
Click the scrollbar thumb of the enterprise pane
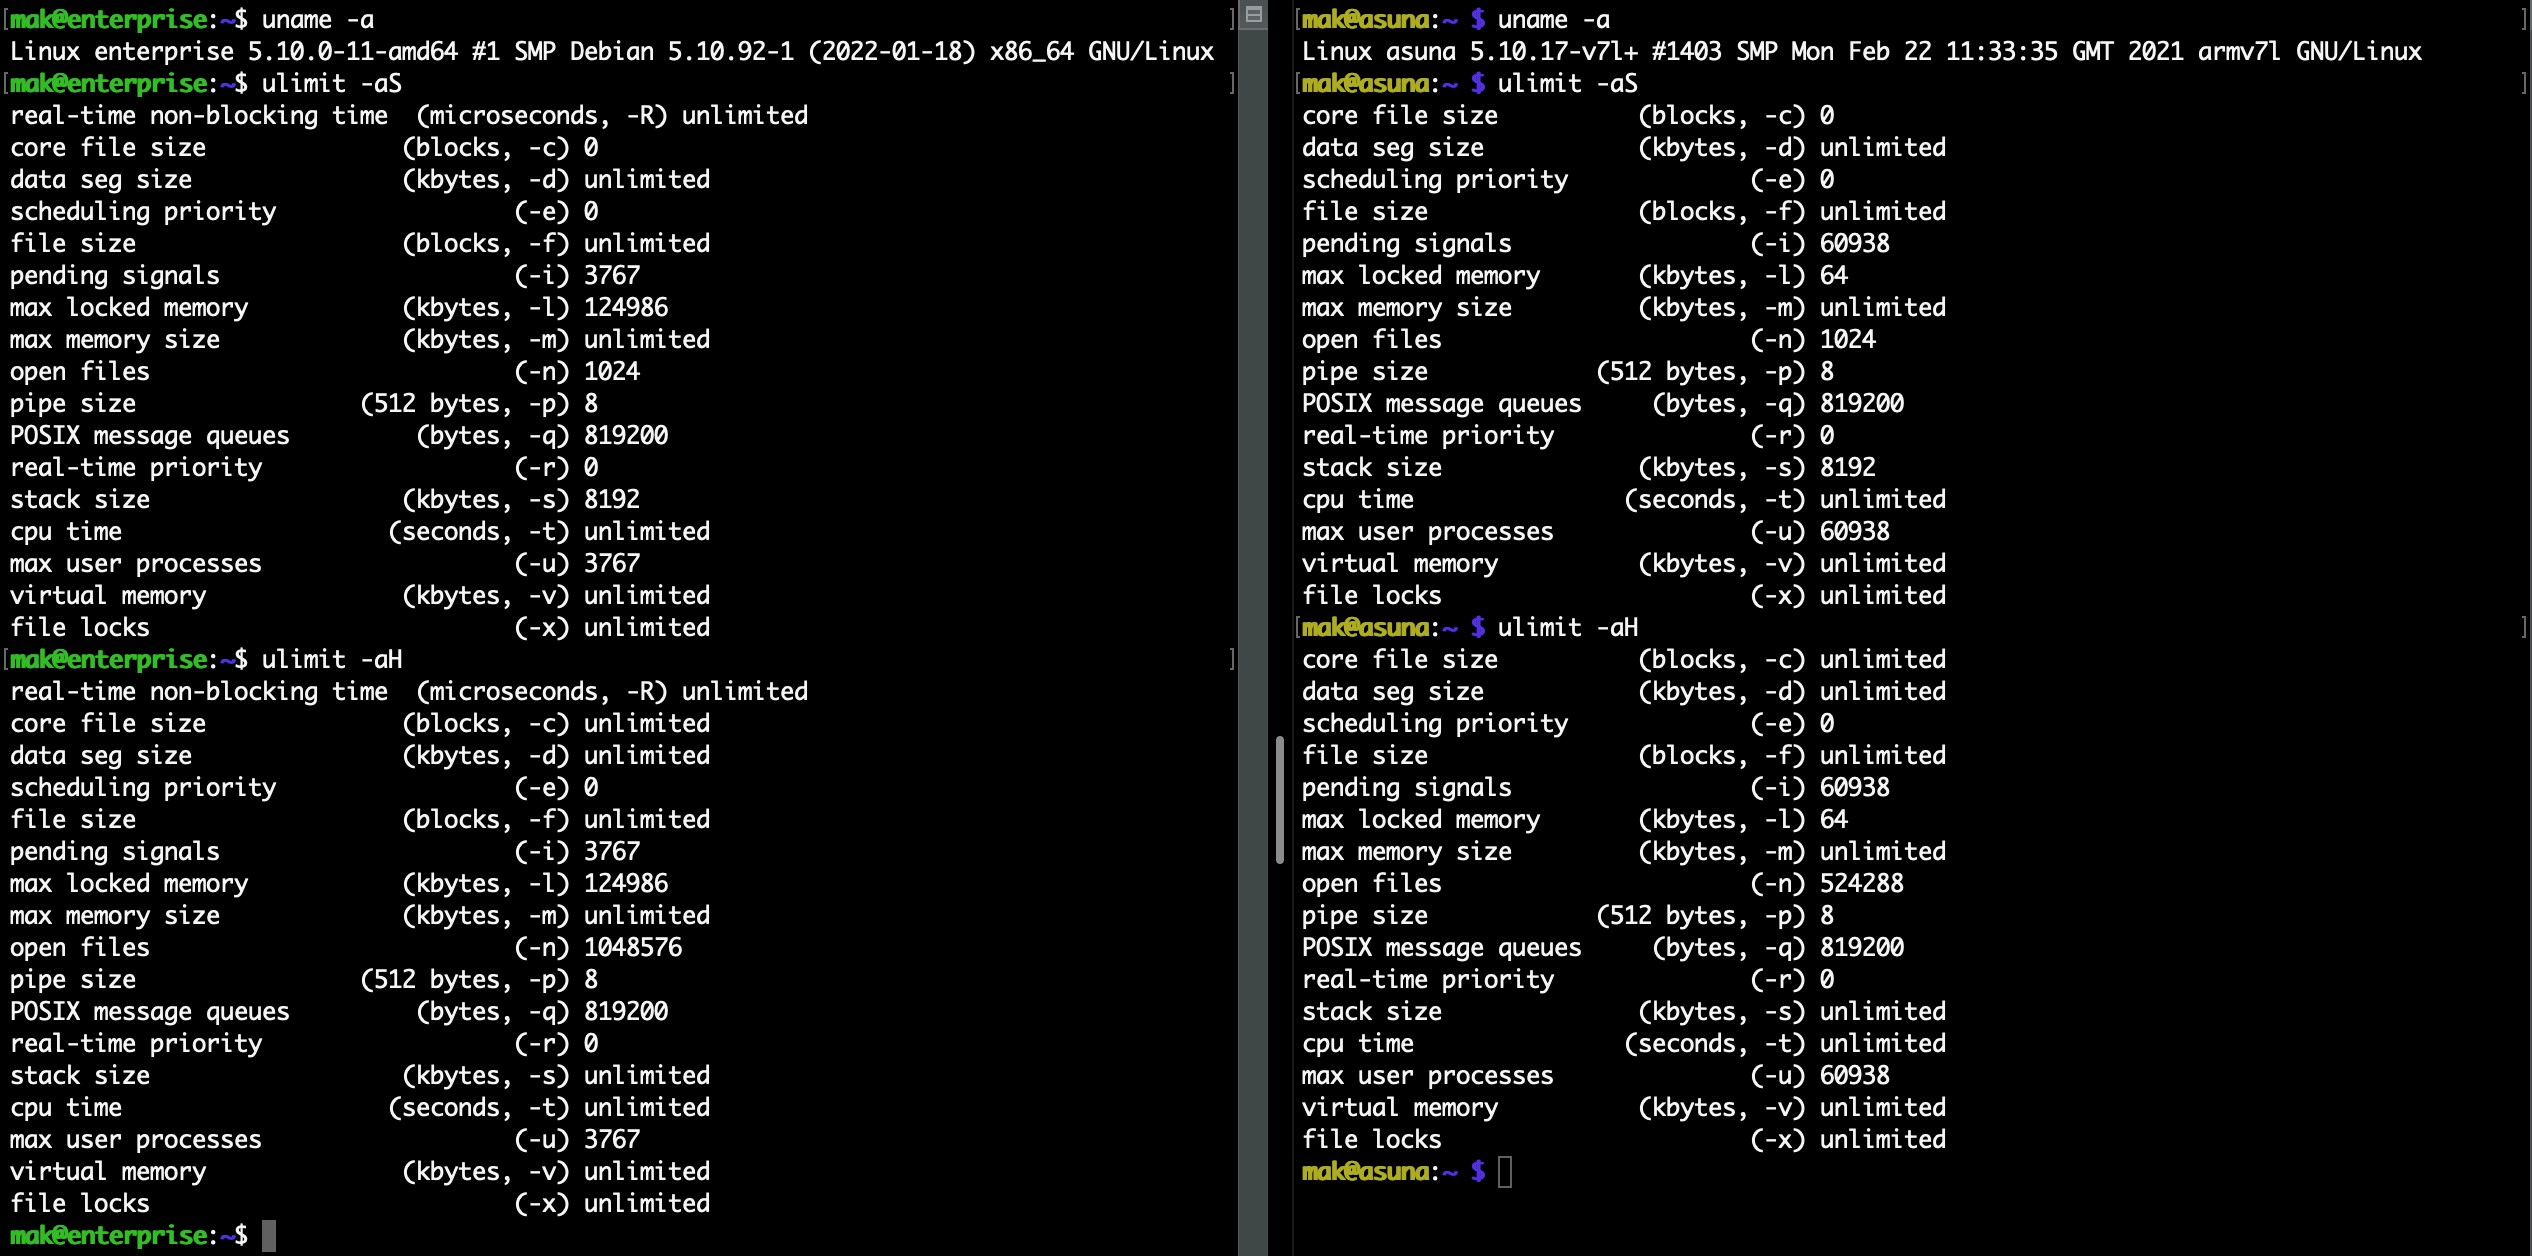click(x=1280, y=800)
